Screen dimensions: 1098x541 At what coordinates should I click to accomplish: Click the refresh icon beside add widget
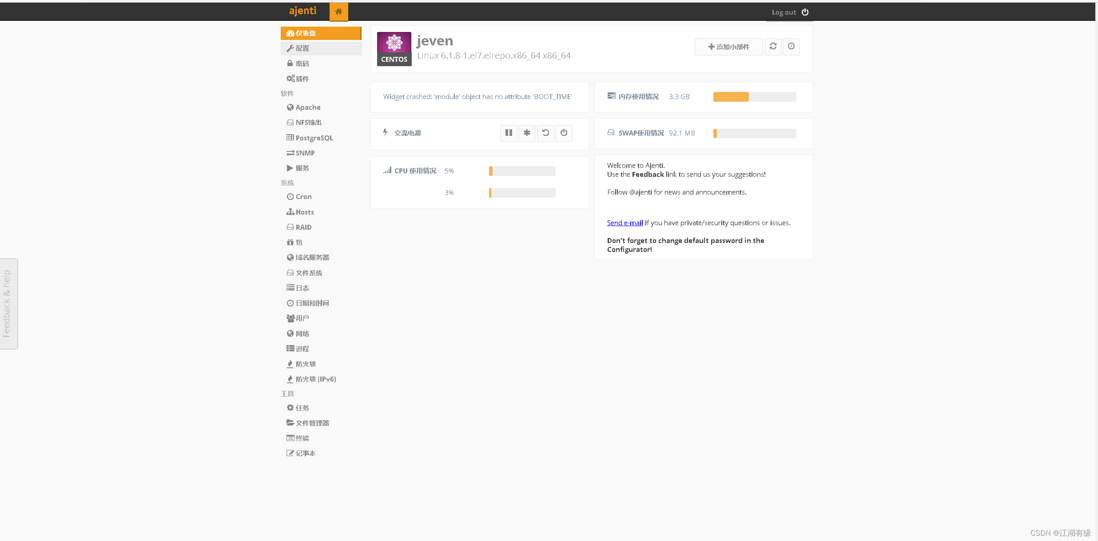point(773,47)
